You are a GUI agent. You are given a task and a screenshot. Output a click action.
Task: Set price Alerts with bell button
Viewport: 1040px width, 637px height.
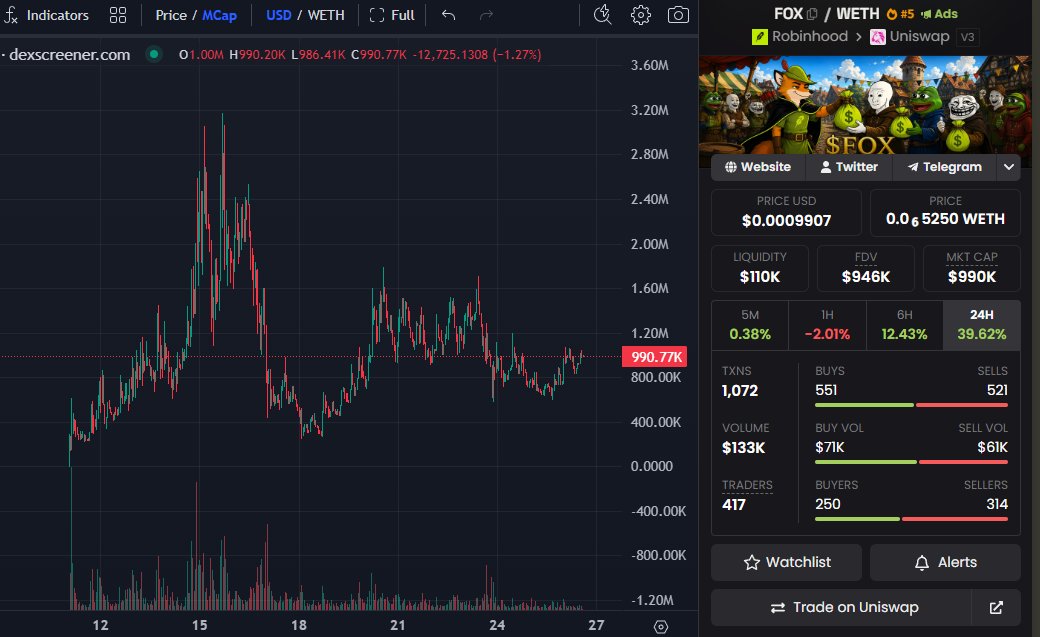pos(945,563)
